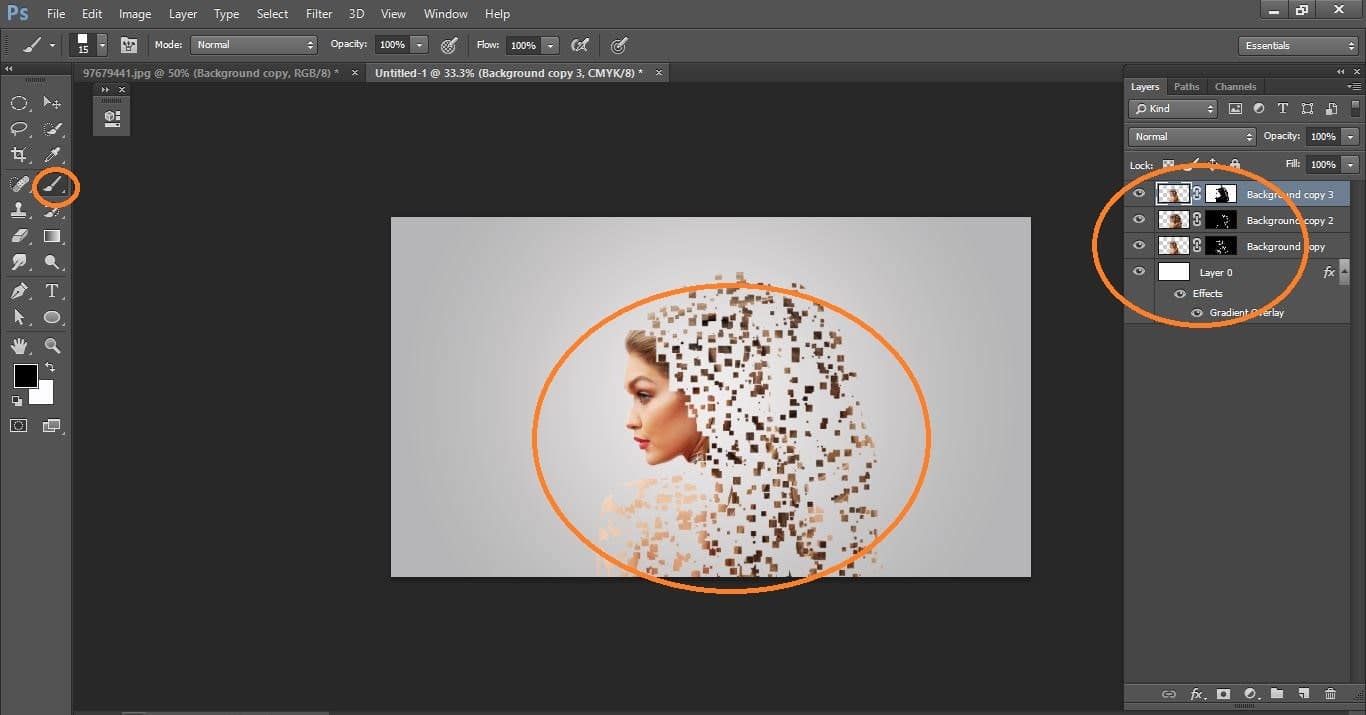Open the brush settings toggle panel in options bar

coord(129,45)
